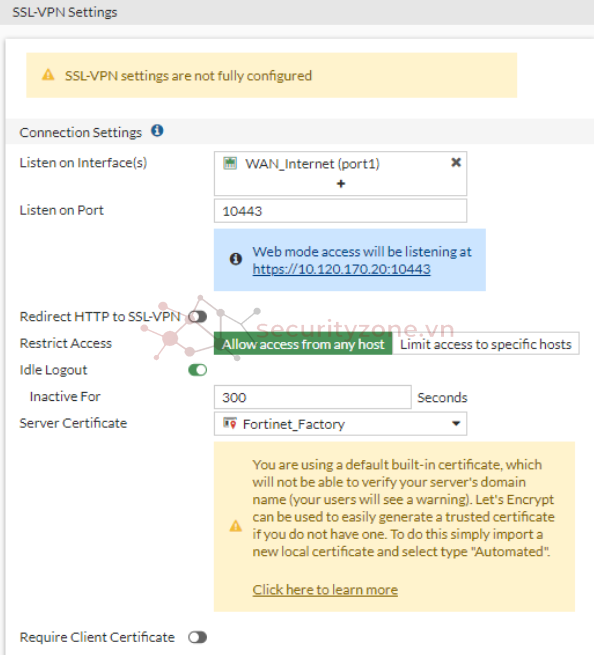The image size is (594, 655).
Task: Click the Listen on Port field
Action: tap(340, 211)
